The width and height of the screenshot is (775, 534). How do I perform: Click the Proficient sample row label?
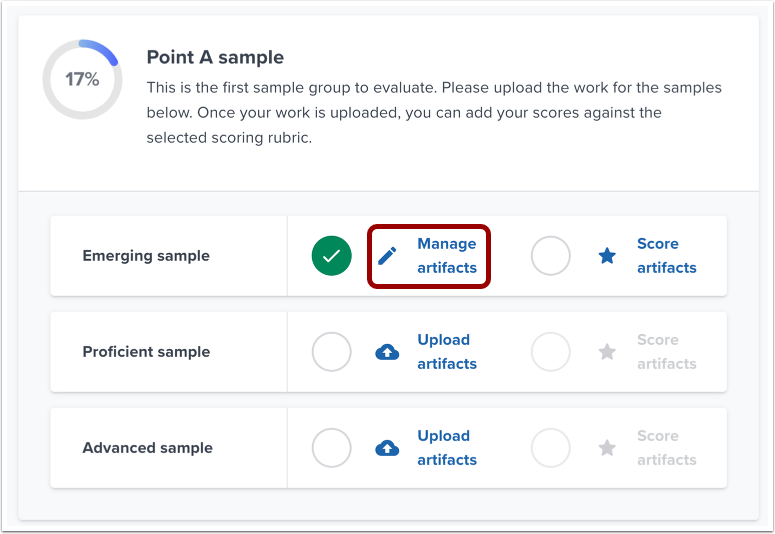coord(146,352)
